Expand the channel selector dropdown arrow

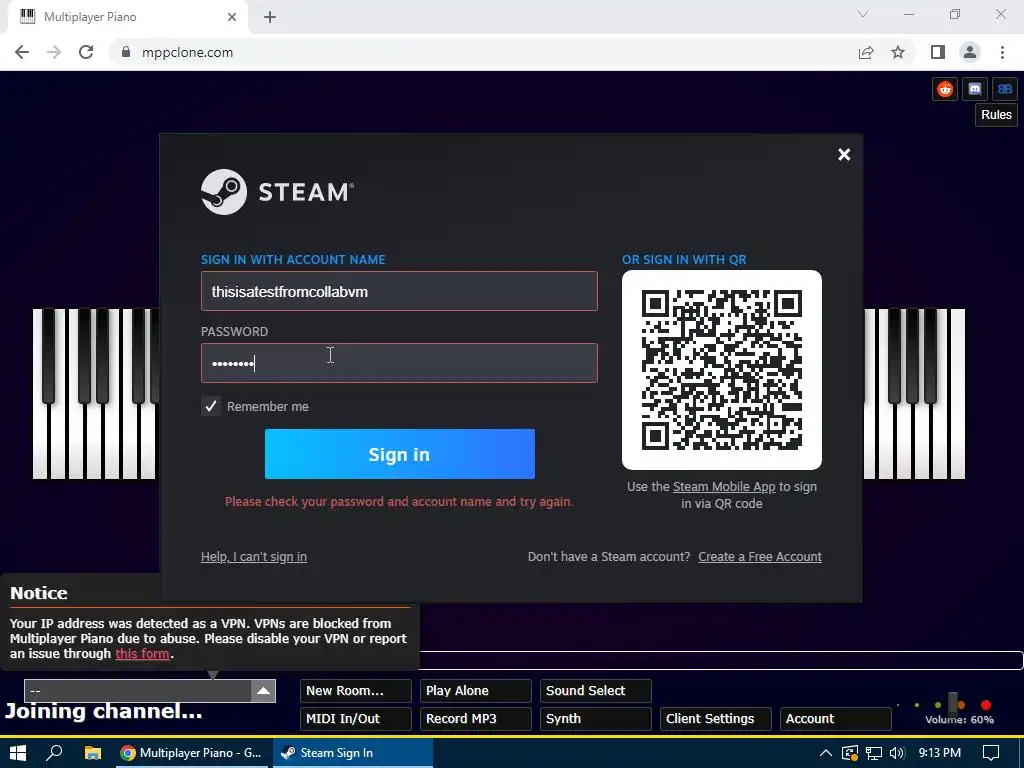[x=263, y=691]
